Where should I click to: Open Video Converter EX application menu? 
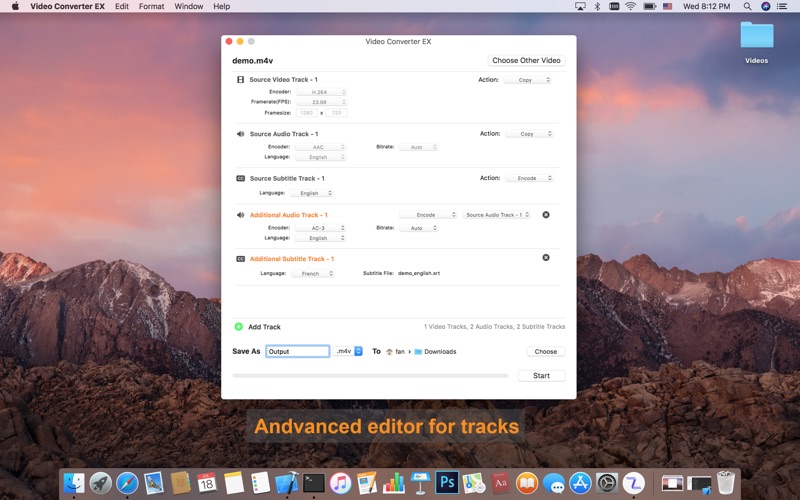(67, 6)
